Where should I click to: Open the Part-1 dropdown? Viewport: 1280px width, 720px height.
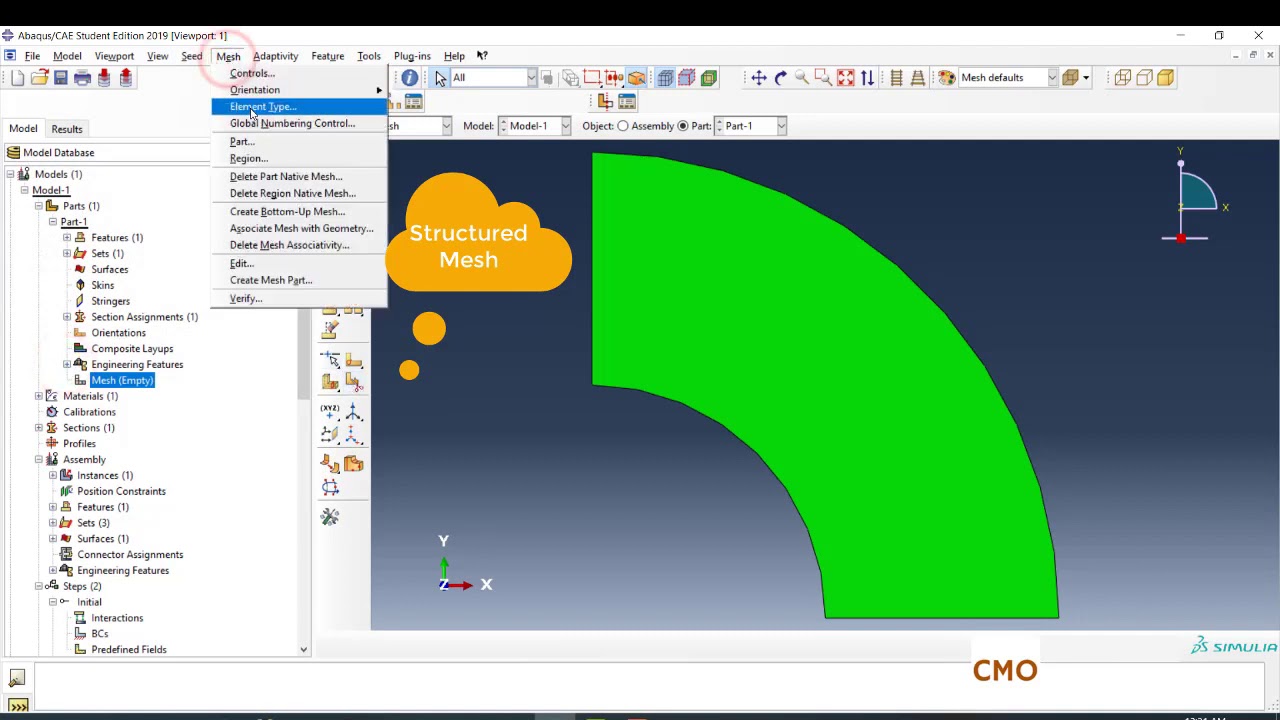tap(781, 126)
